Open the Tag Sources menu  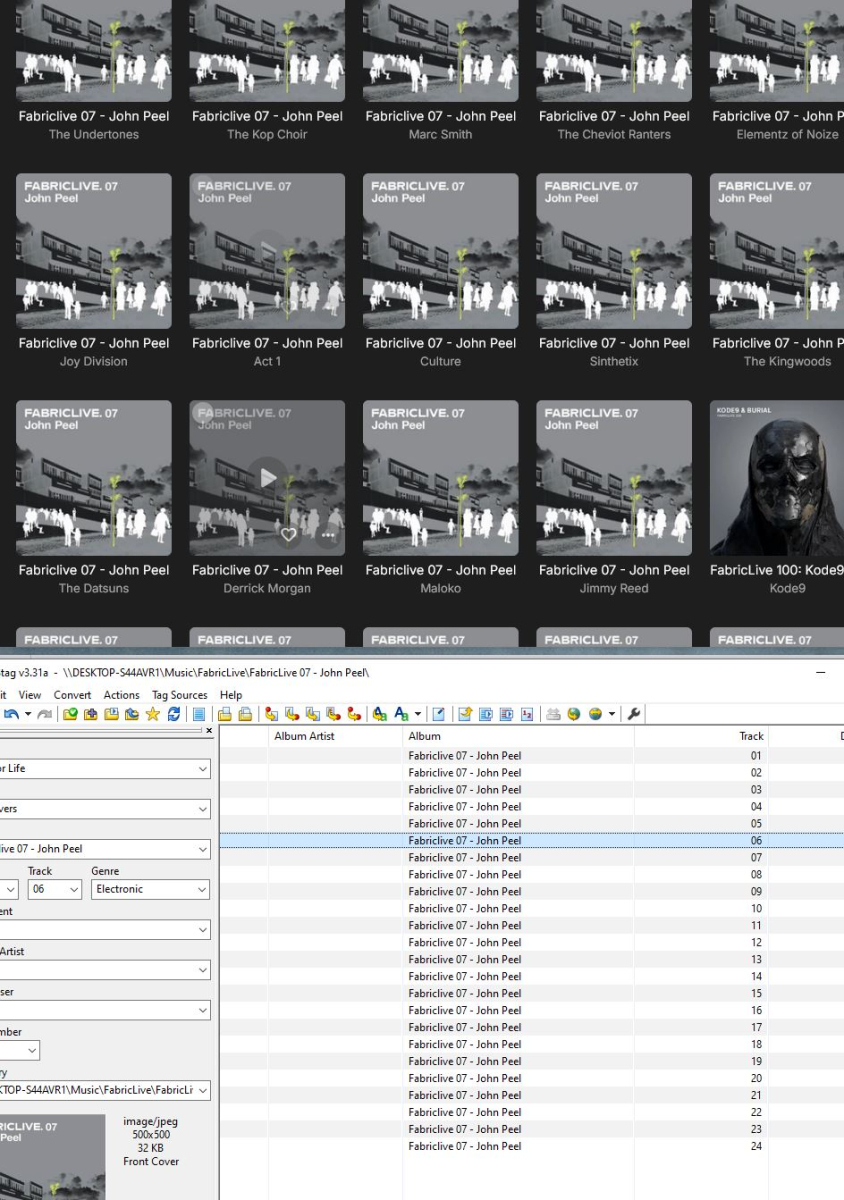[179, 695]
